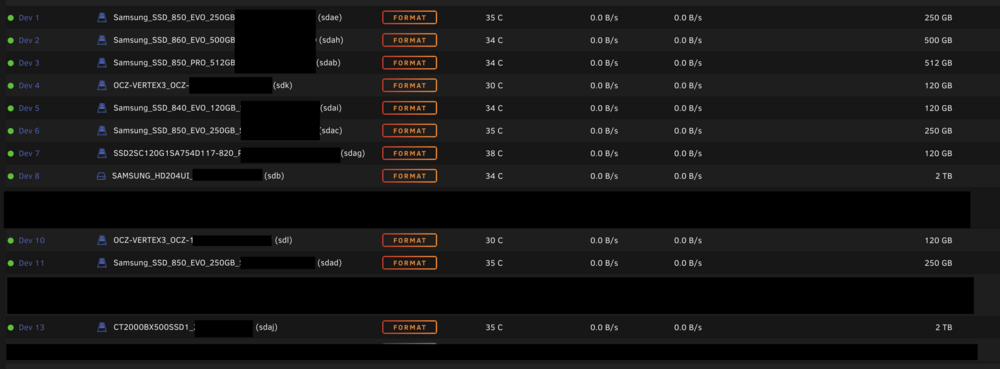The width and height of the screenshot is (1000, 369).
Task: Format the Dev 3 drive
Action: [x=409, y=63]
